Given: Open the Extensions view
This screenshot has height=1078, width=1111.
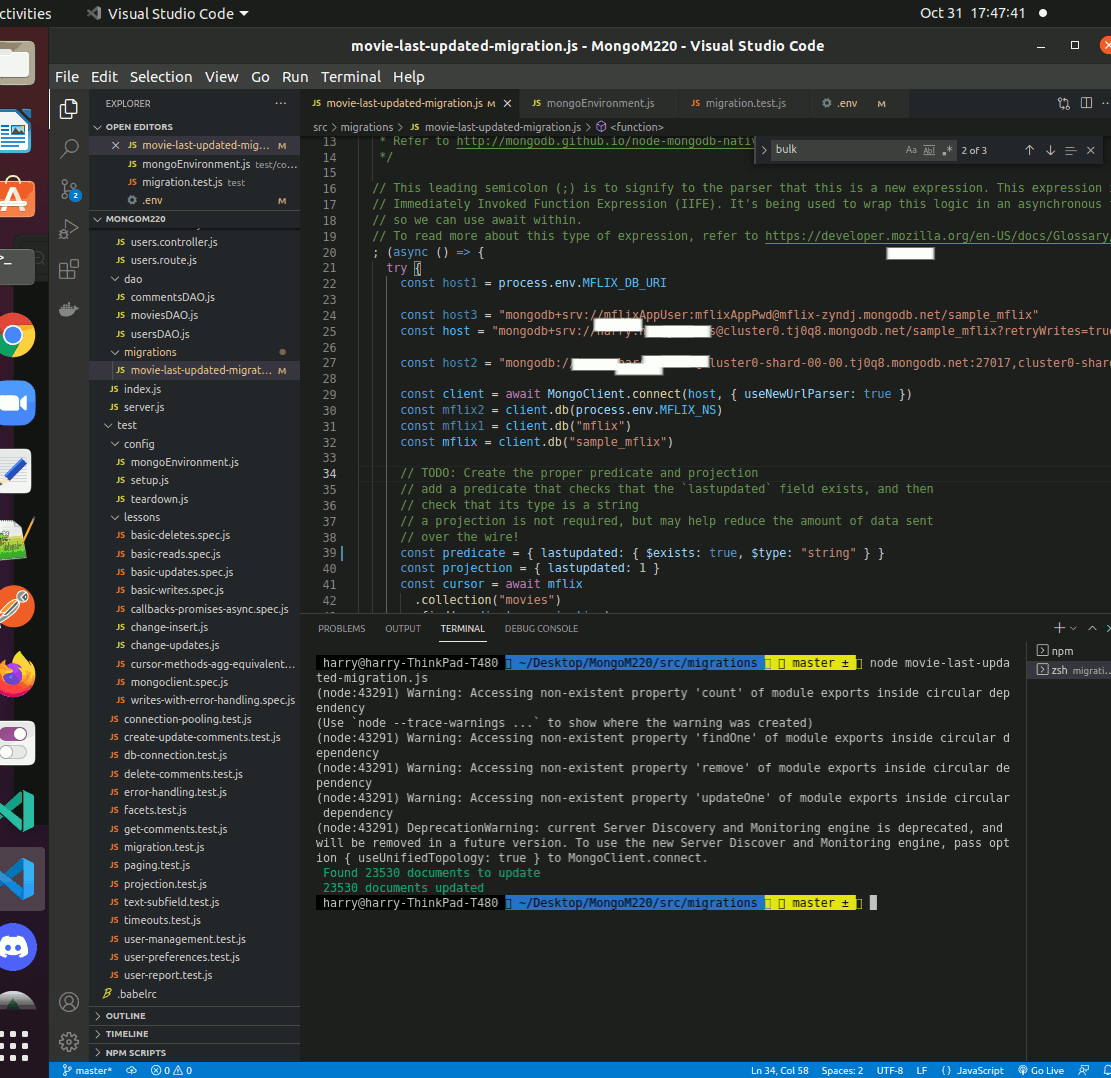Looking at the screenshot, I should coord(69,269).
